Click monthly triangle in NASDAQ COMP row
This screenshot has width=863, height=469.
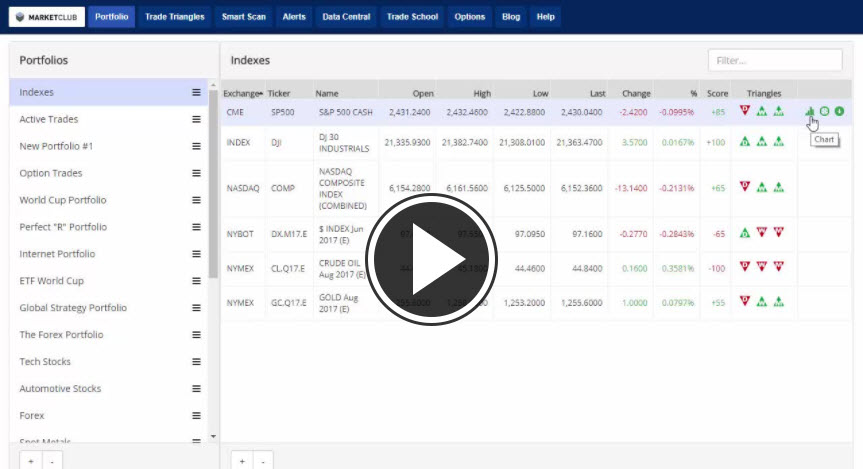click(x=778, y=187)
